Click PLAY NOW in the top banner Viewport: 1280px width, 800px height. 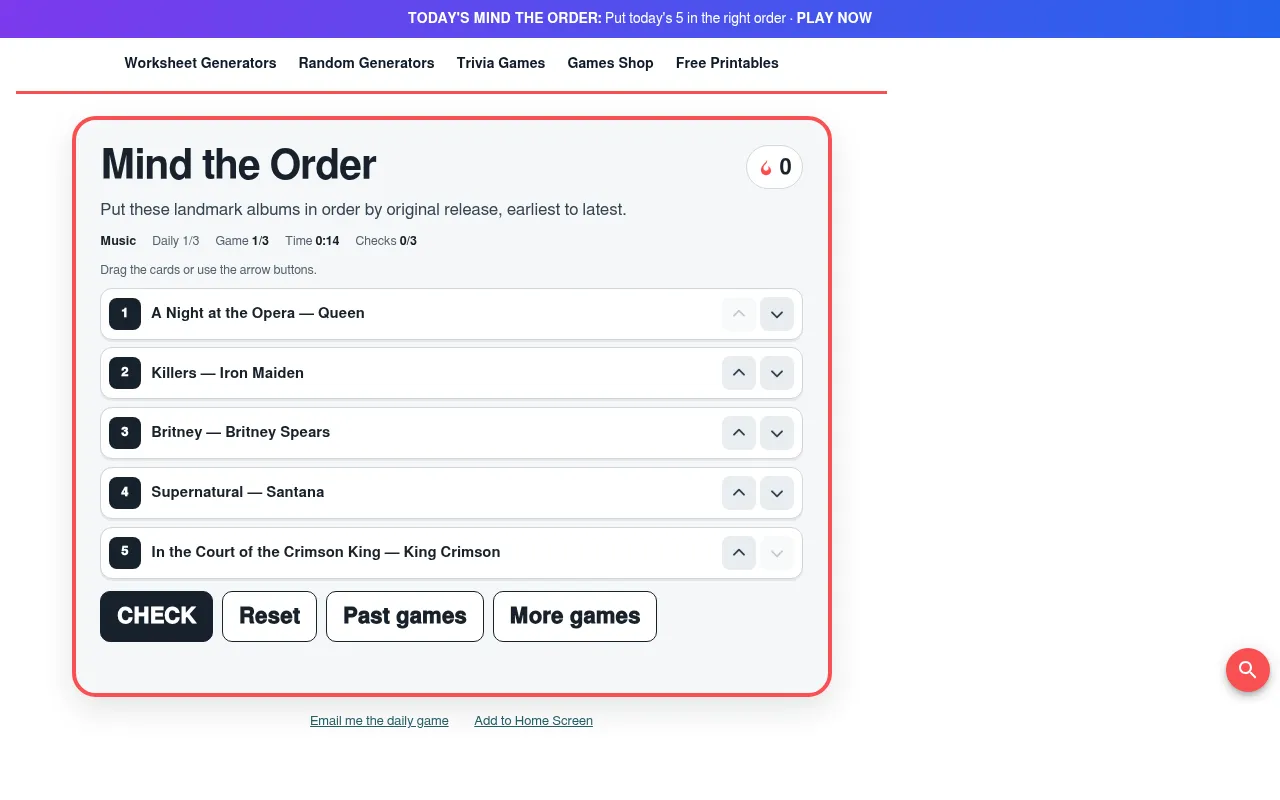tap(834, 18)
